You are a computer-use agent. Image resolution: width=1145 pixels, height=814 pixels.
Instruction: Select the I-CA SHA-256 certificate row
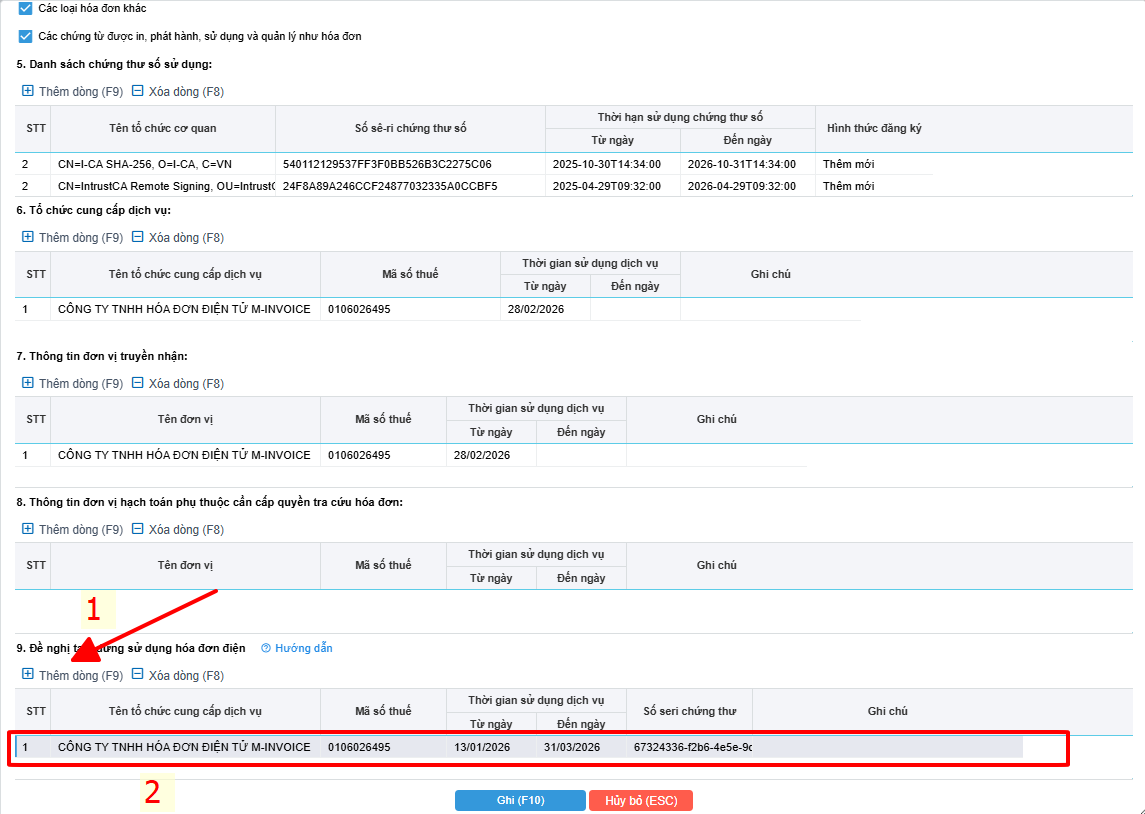pyautogui.click(x=160, y=164)
